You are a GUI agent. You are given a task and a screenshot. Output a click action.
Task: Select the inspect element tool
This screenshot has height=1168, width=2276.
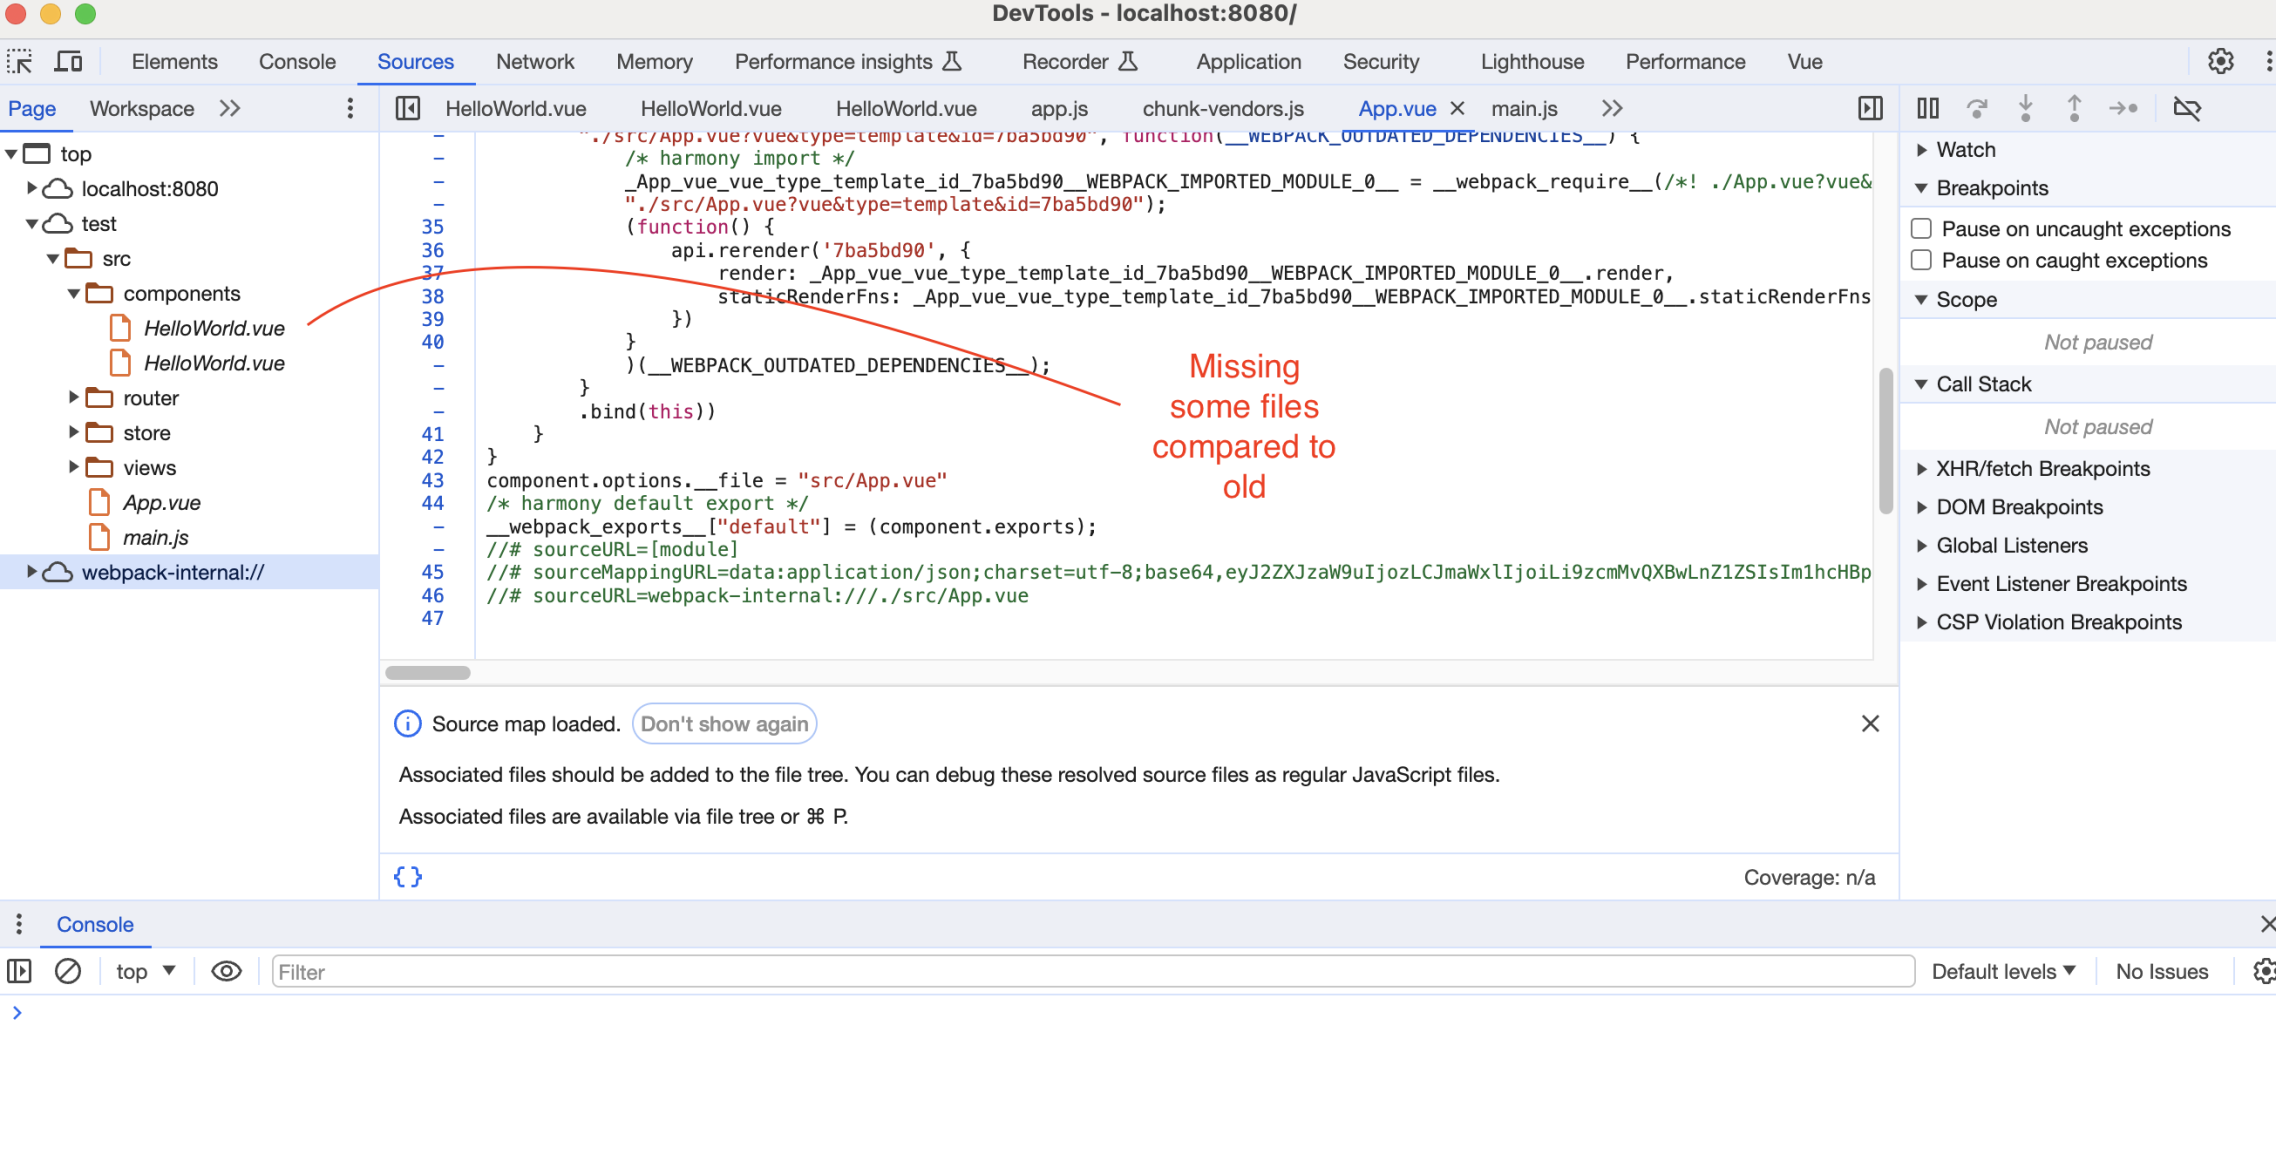[x=20, y=61]
